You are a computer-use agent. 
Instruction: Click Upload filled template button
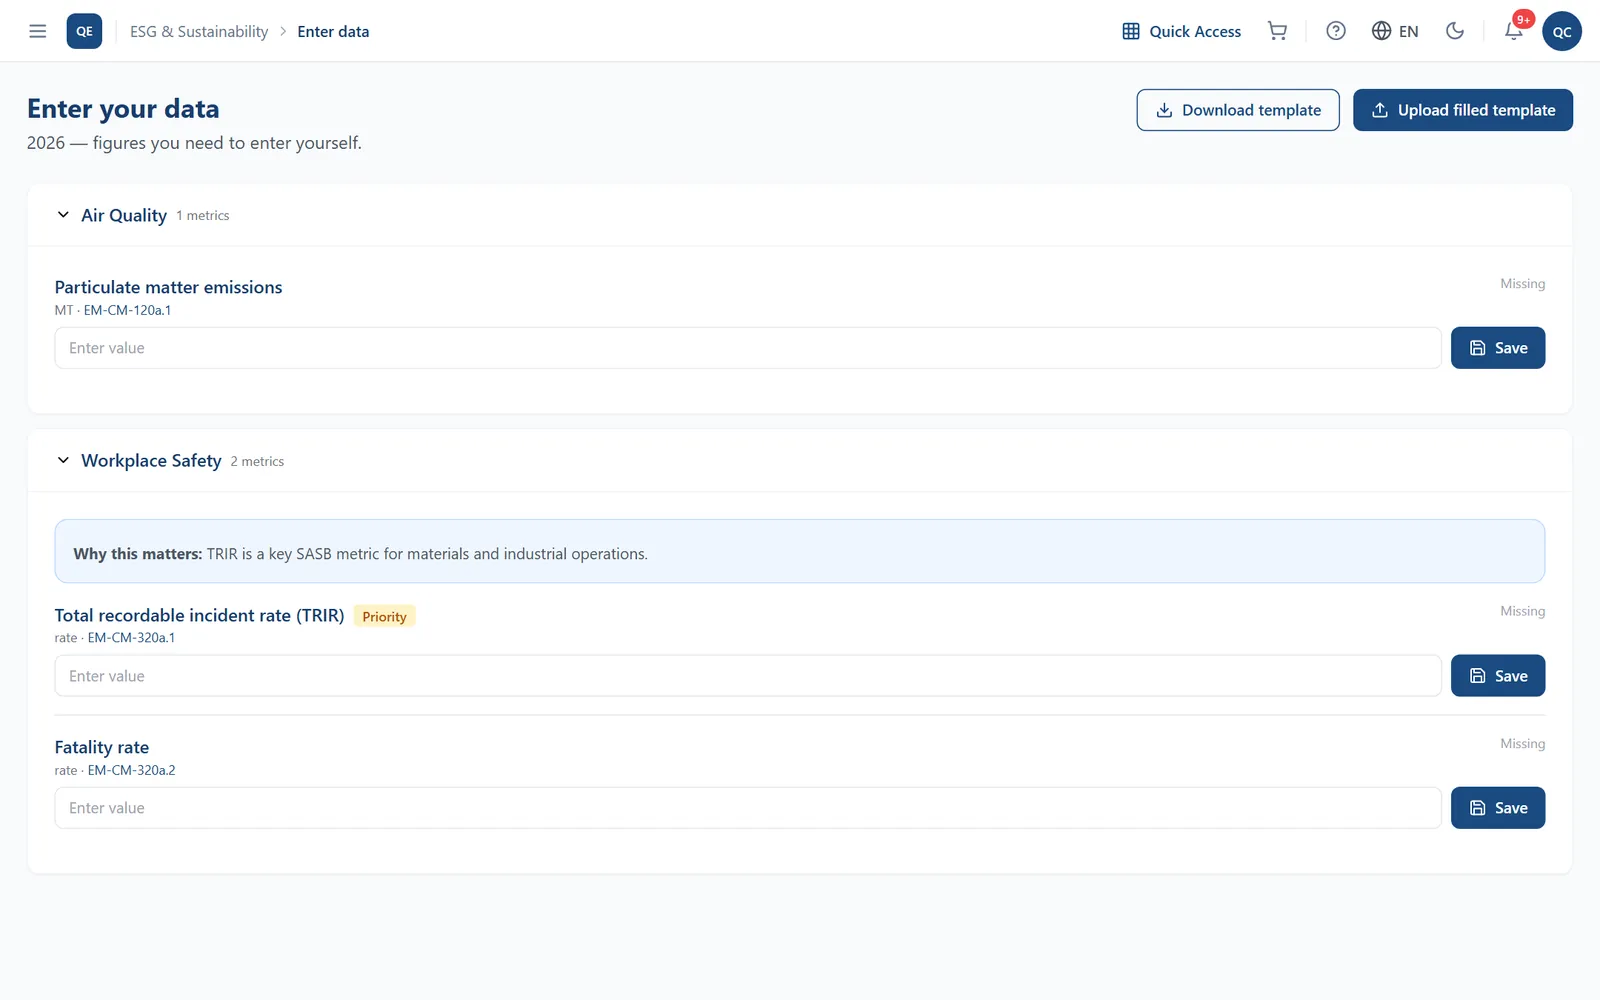pyautogui.click(x=1463, y=110)
